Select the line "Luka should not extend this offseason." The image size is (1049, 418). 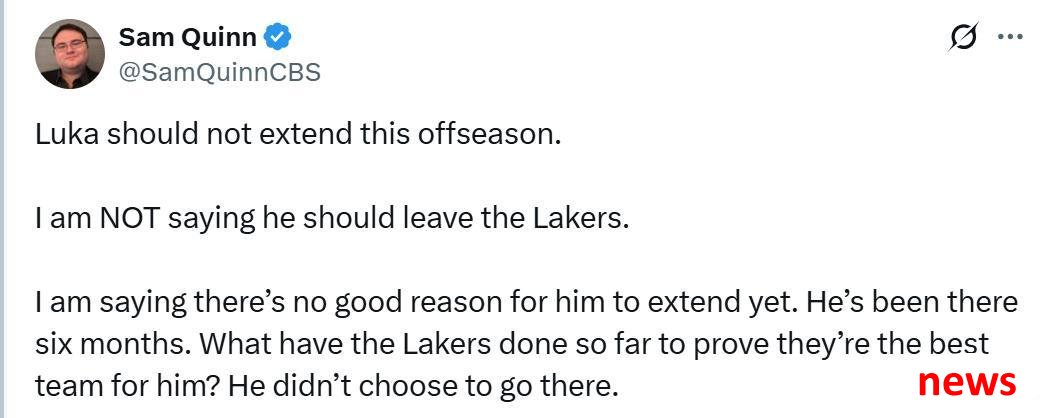[297, 135]
